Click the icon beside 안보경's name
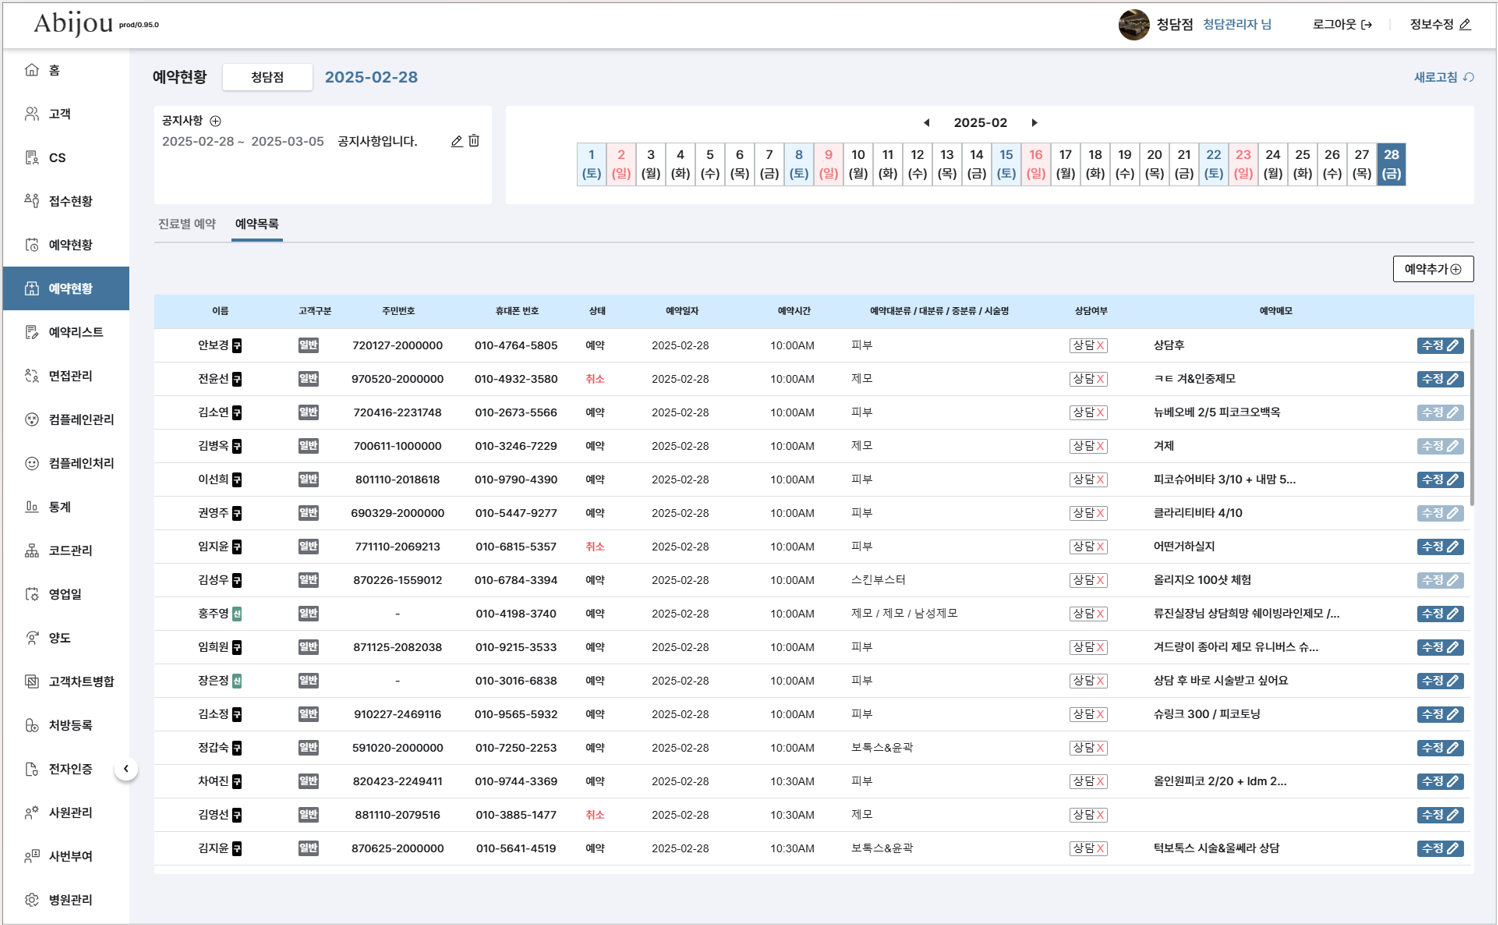The height and width of the screenshot is (925, 1498). pyautogui.click(x=237, y=346)
